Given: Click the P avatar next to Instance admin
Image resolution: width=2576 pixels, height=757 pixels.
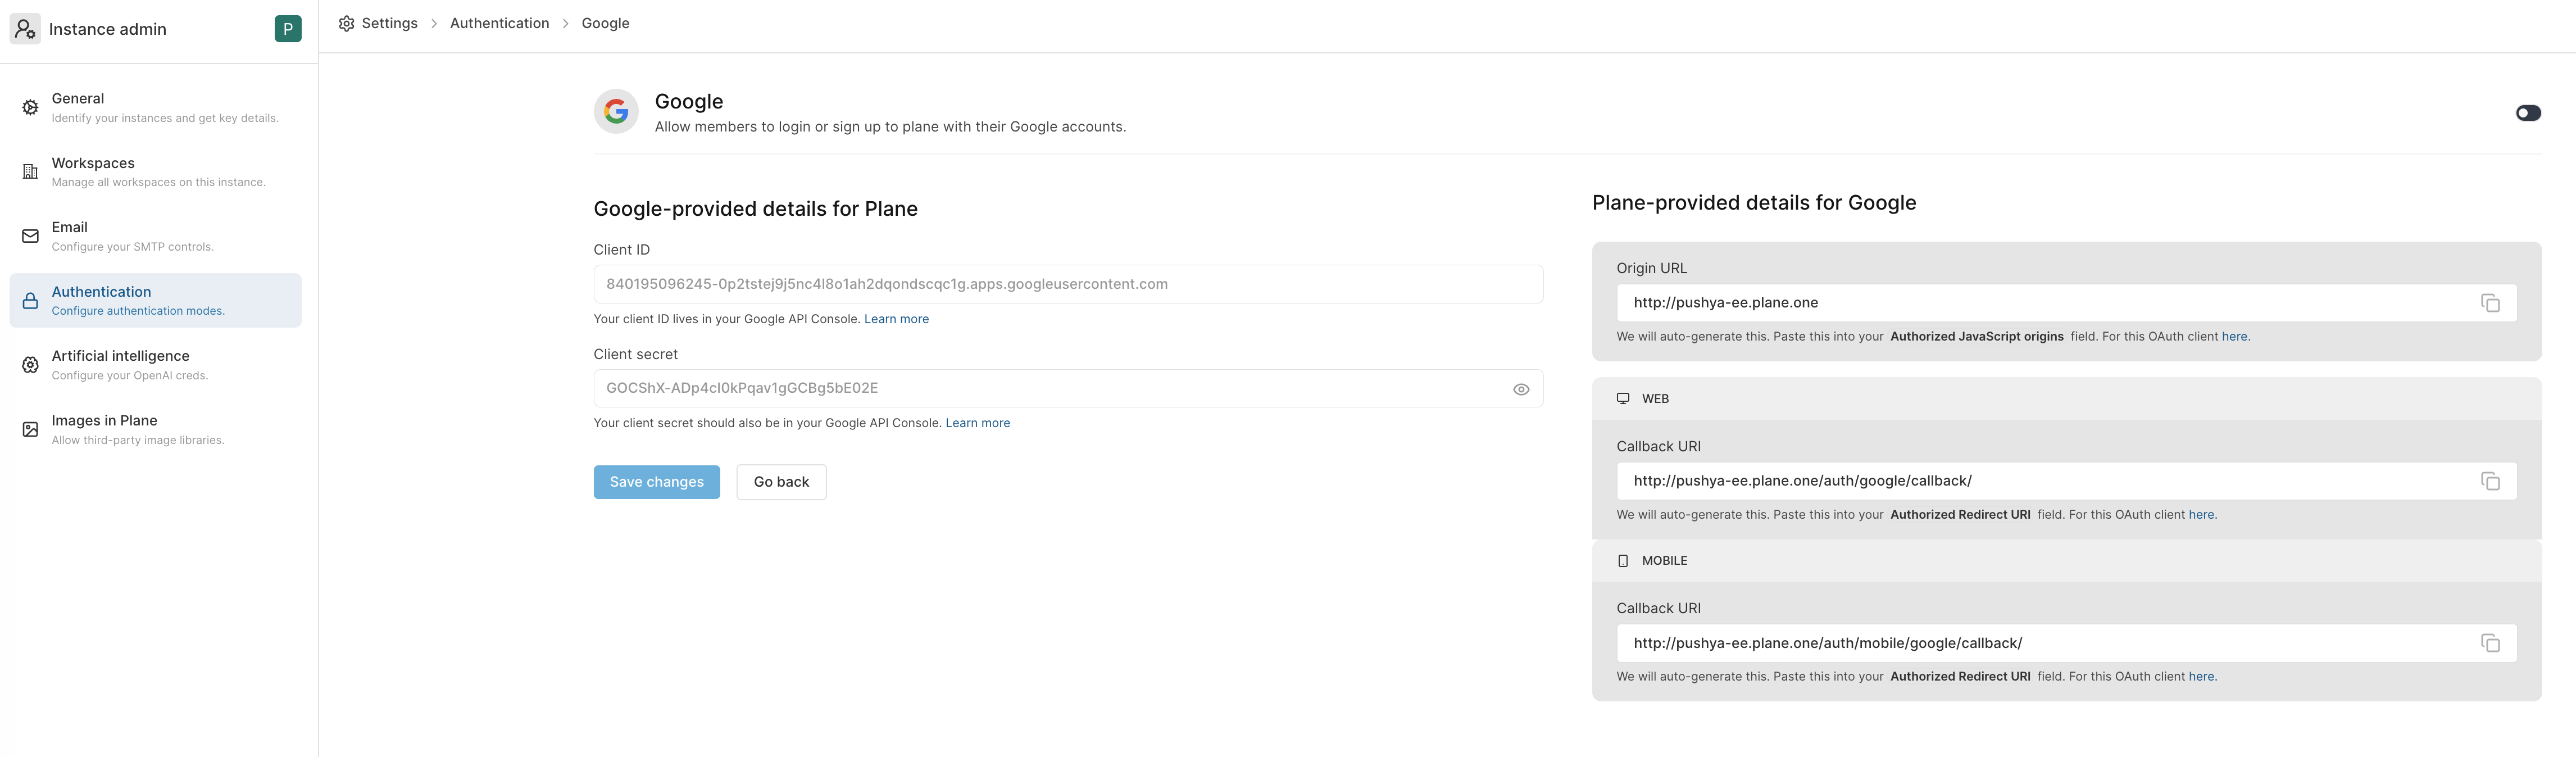Looking at the screenshot, I should [288, 28].
